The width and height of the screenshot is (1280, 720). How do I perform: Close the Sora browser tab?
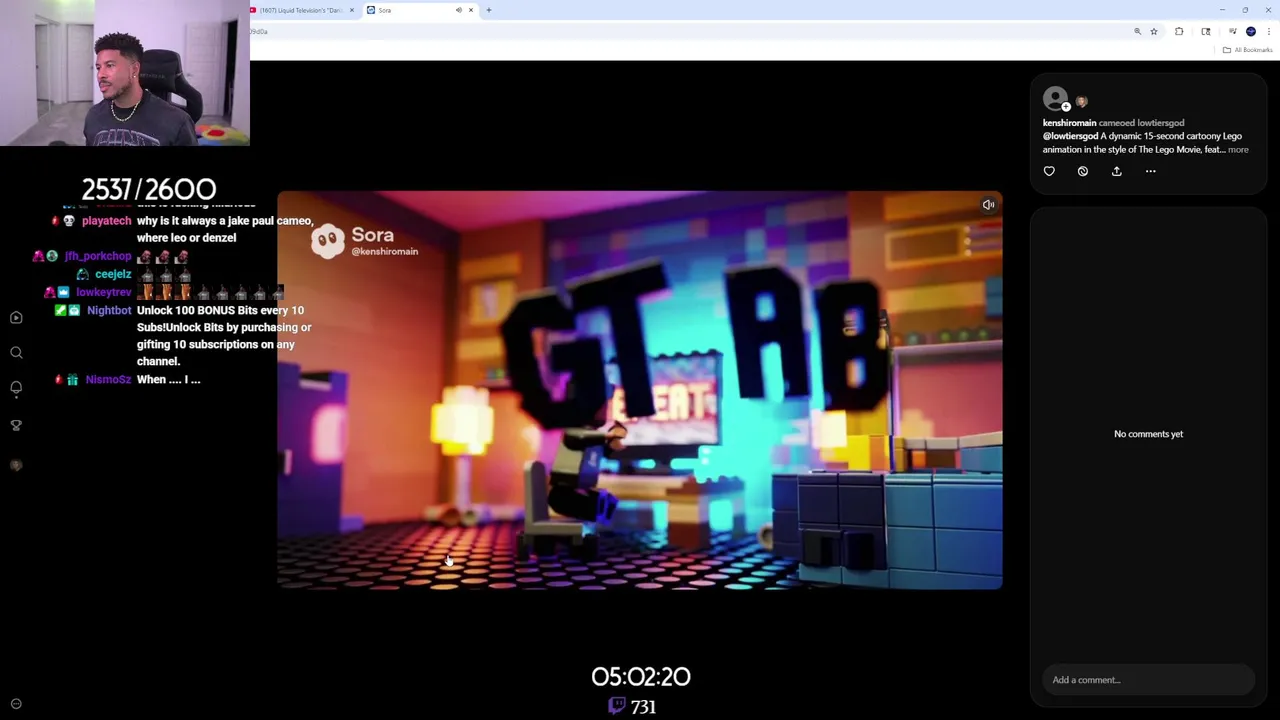(x=471, y=10)
